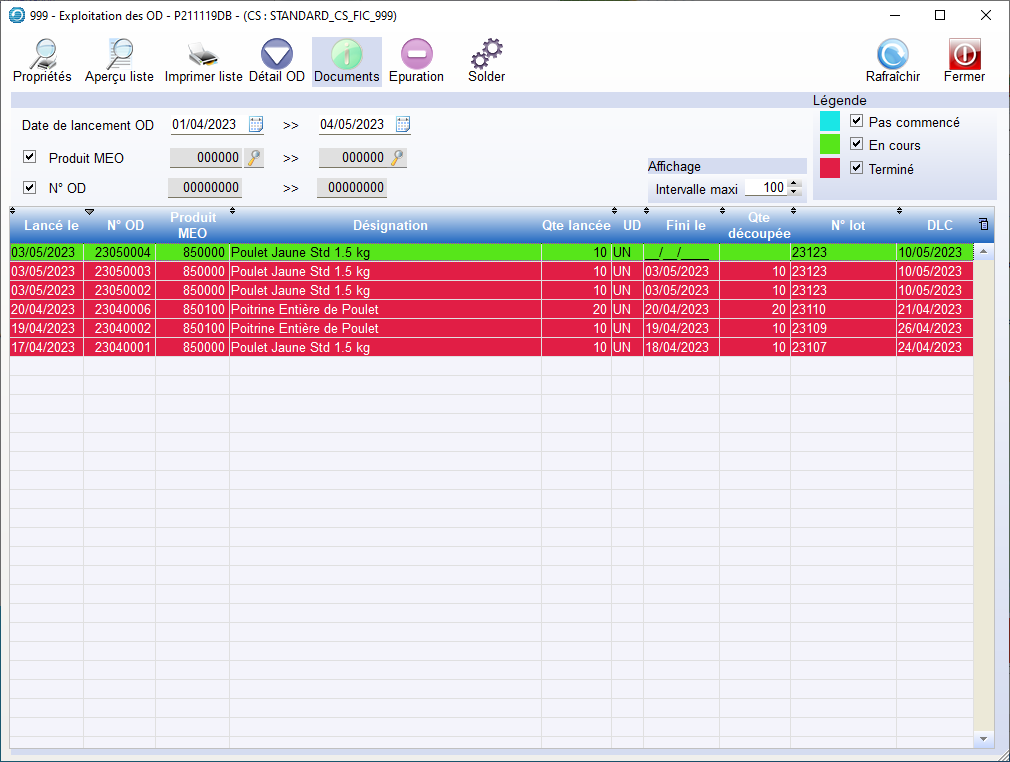Open lookup for the first Produit MEO field
1010x762 pixels.
(255, 157)
